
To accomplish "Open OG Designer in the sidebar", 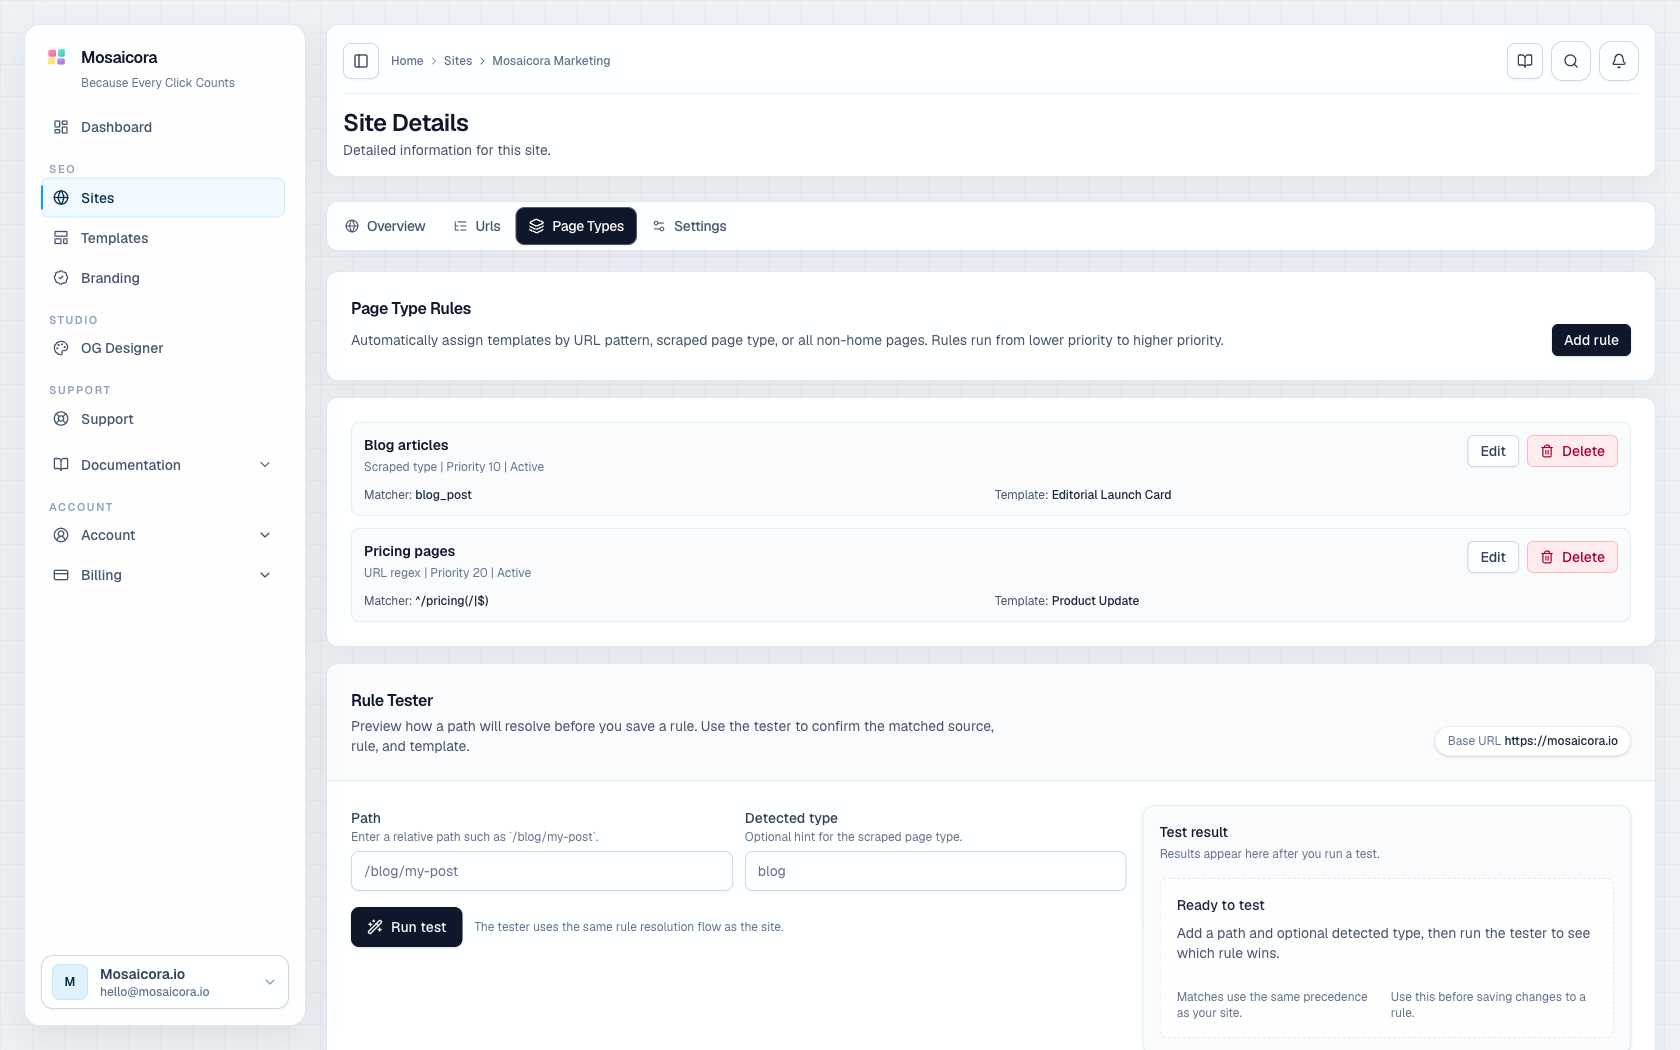I will (163, 348).
